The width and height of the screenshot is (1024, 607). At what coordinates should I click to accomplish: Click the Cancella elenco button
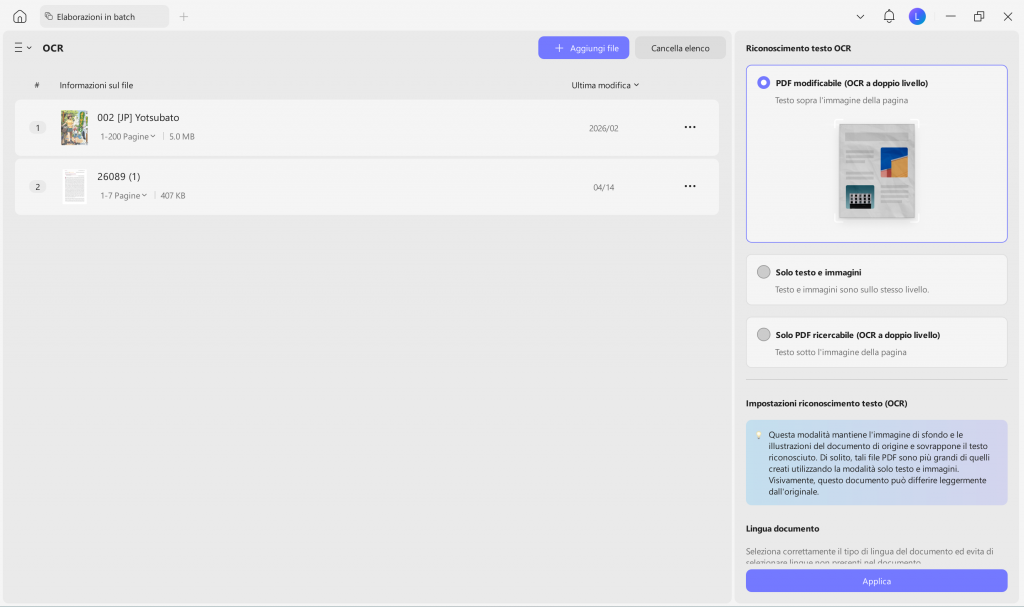680,48
